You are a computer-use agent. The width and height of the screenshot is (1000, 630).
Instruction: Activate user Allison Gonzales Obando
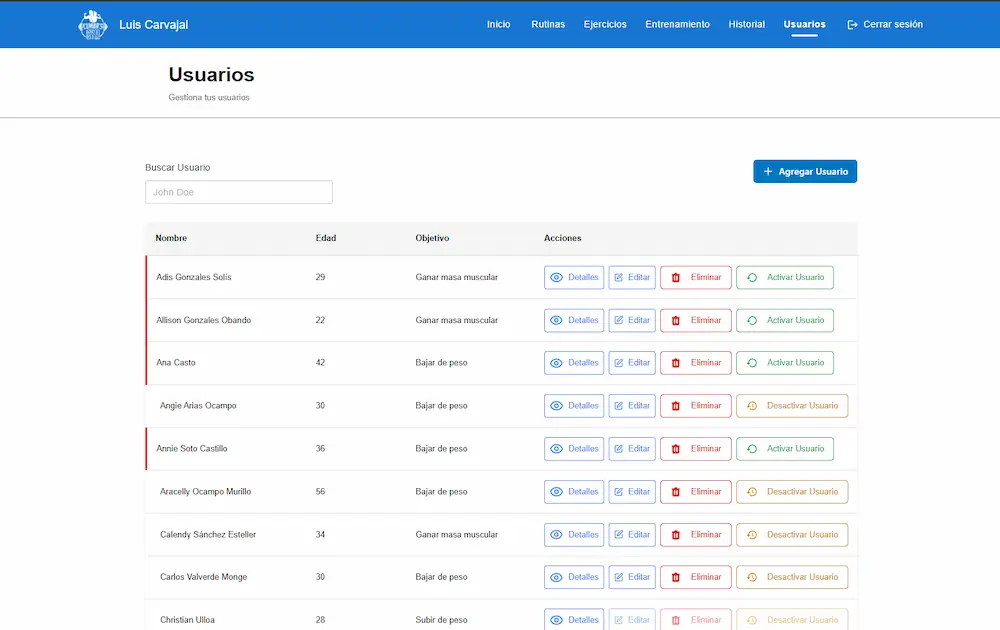coord(784,320)
